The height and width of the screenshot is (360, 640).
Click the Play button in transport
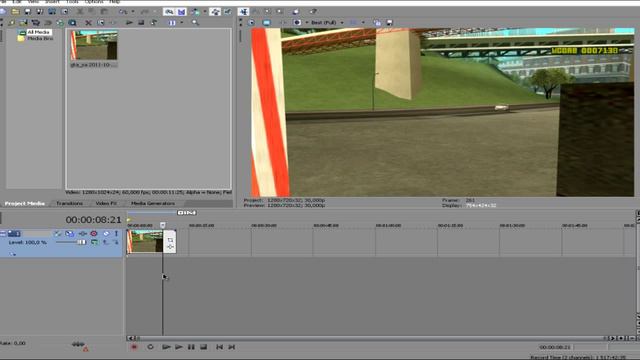178,347
